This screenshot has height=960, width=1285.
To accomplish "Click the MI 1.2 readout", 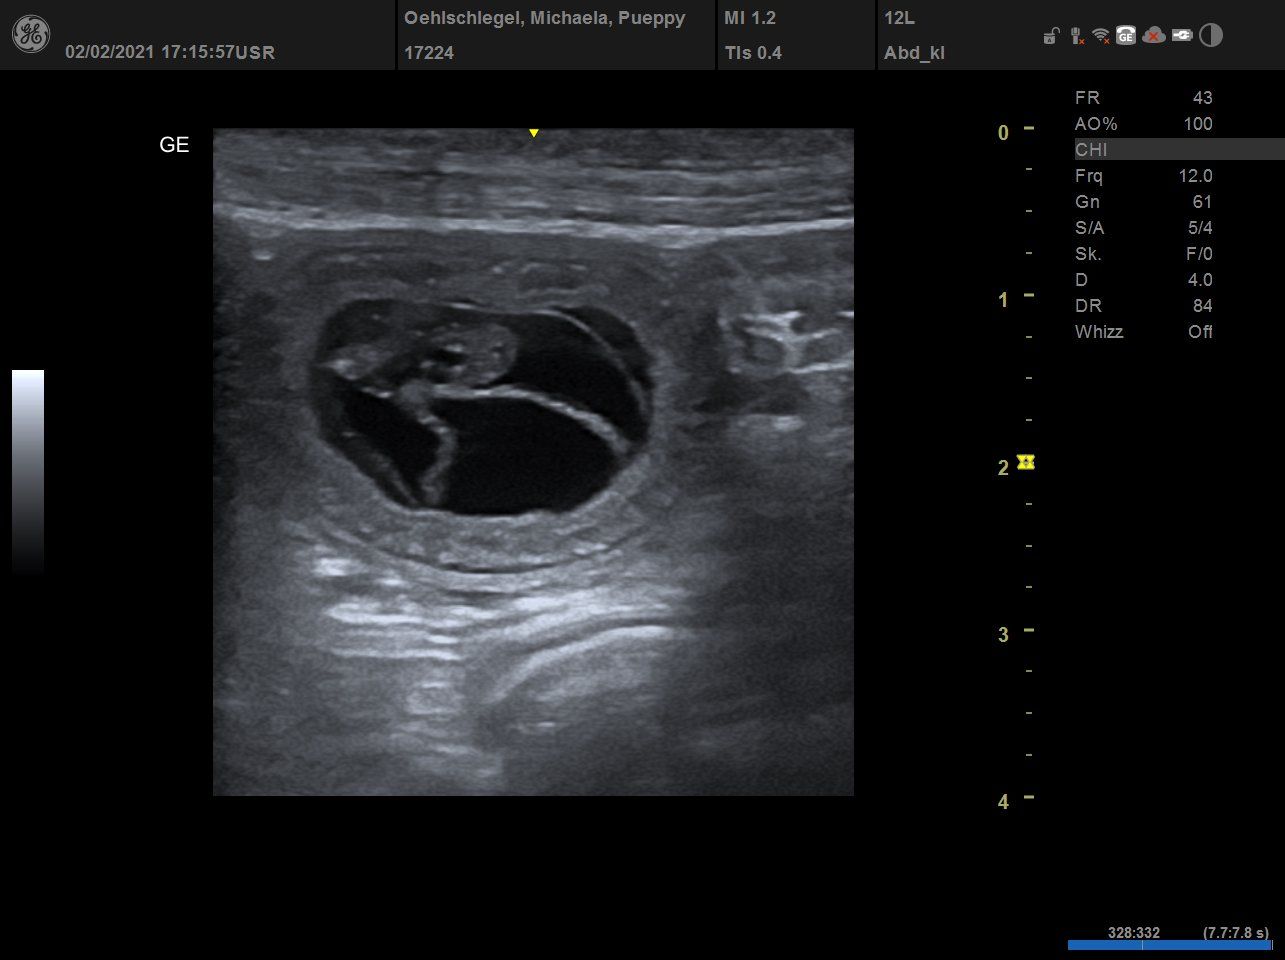I will tap(750, 18).
